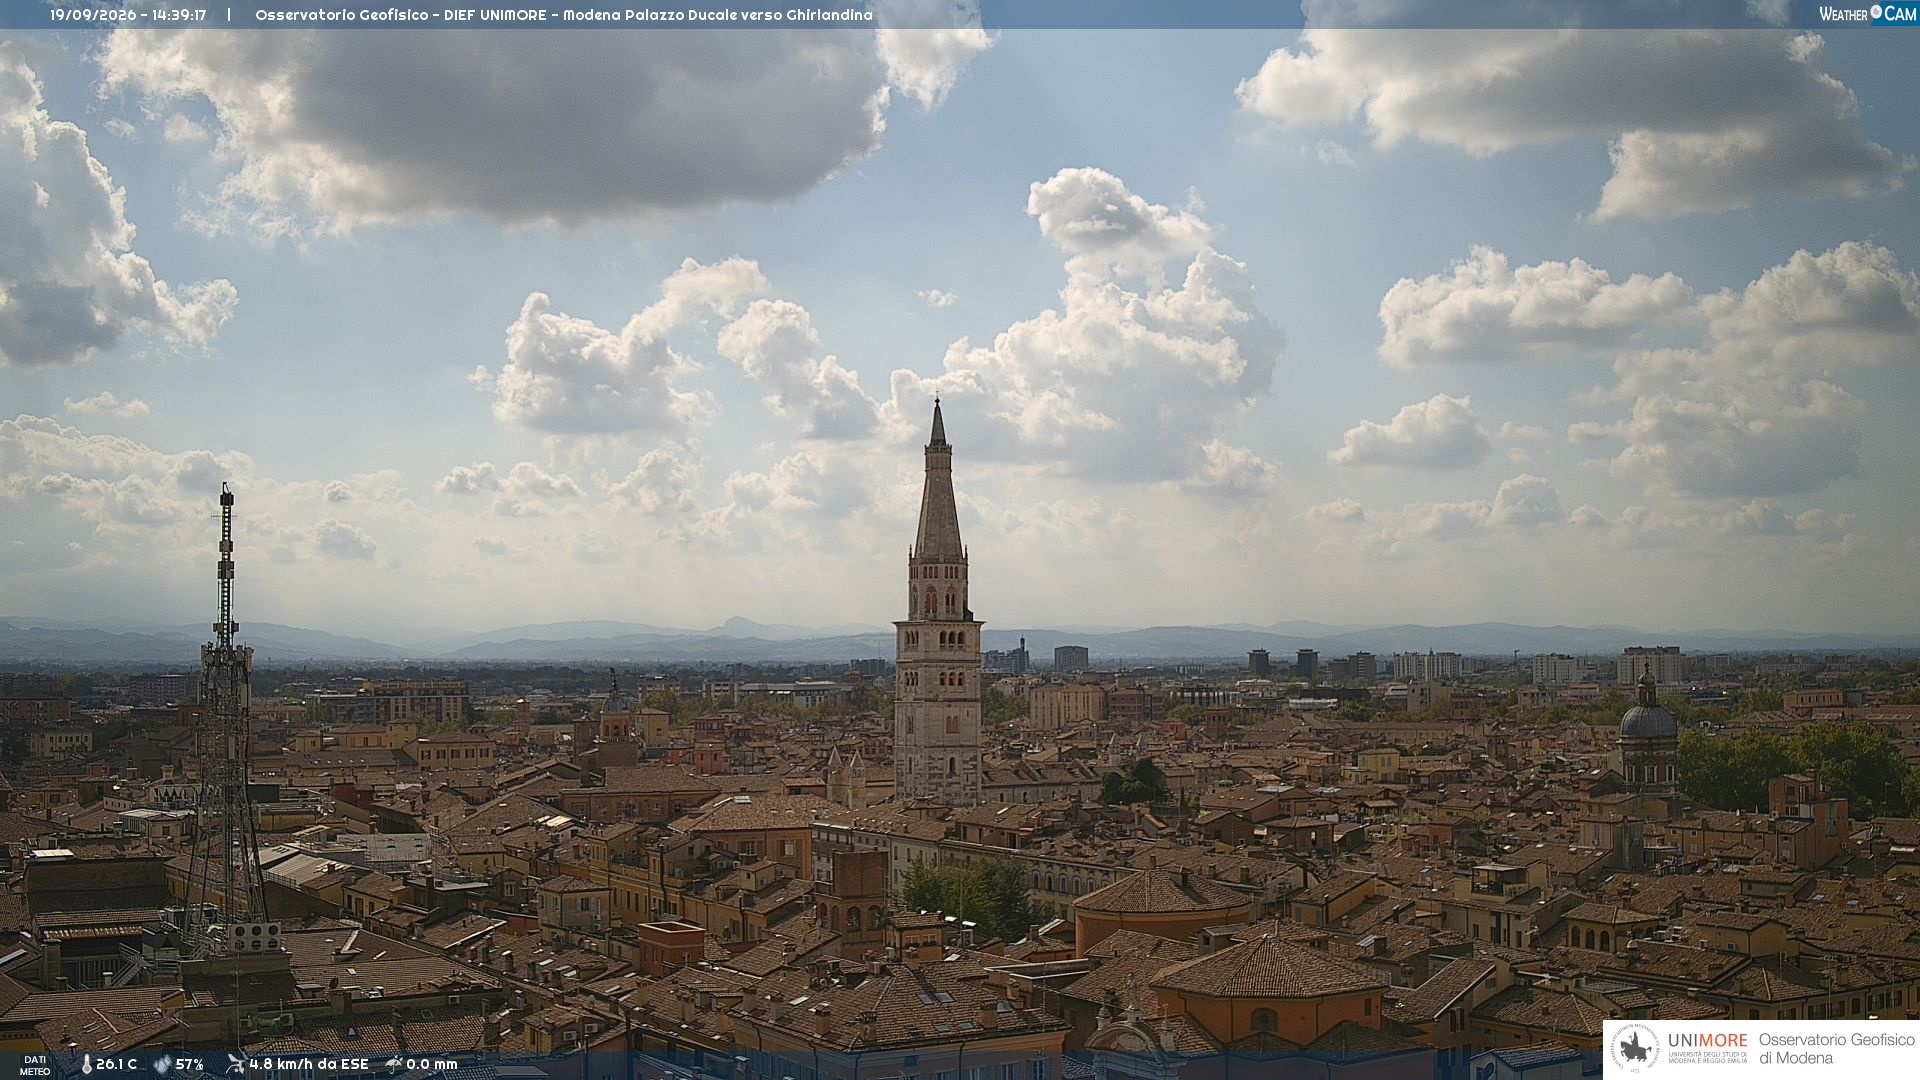
Task: Open the DATI METEO label
Action: (35, 1066)
